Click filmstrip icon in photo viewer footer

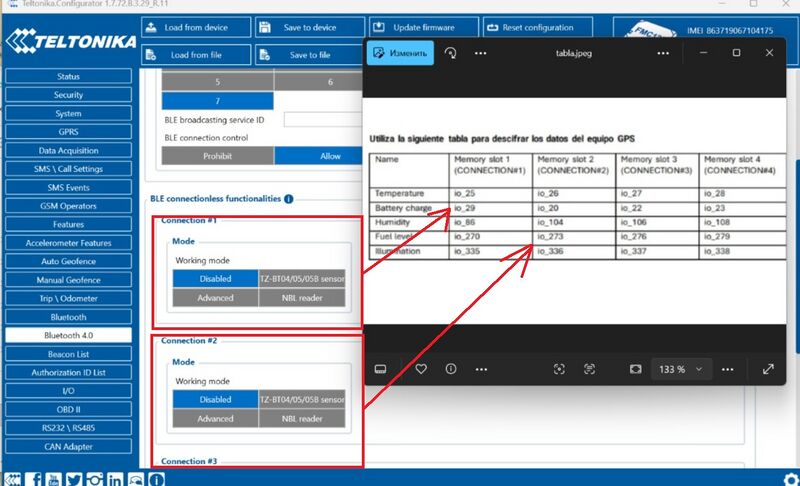tap(381, 369)
